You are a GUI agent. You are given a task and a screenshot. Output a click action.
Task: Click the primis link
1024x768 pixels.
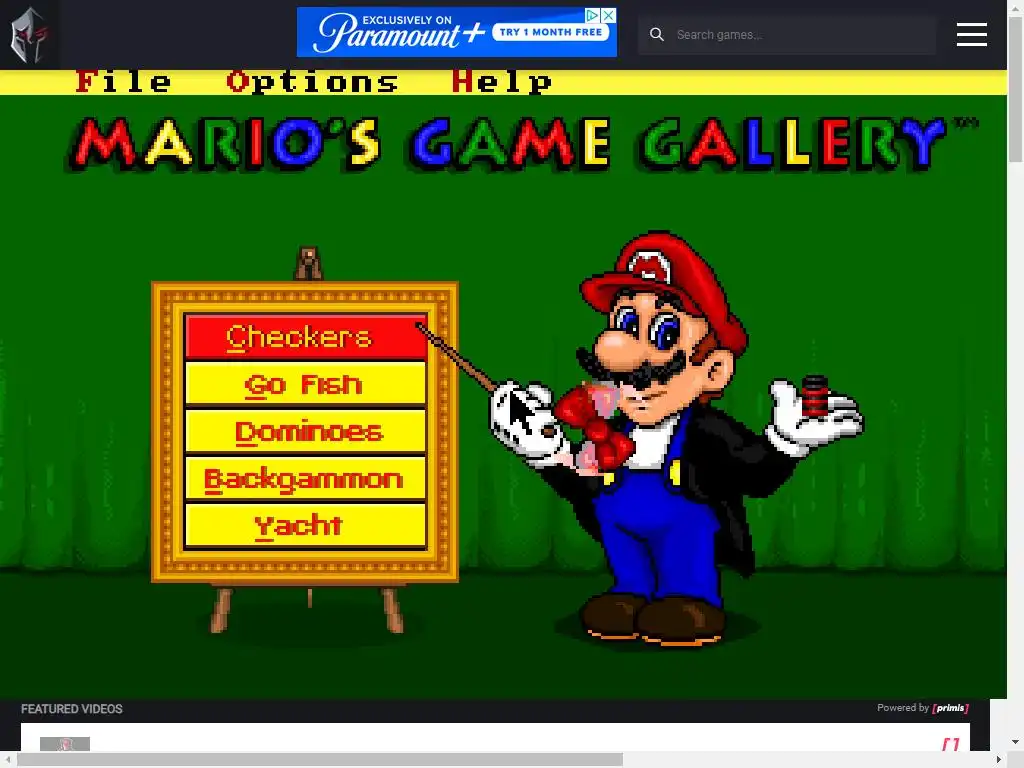tap(950, 708)
